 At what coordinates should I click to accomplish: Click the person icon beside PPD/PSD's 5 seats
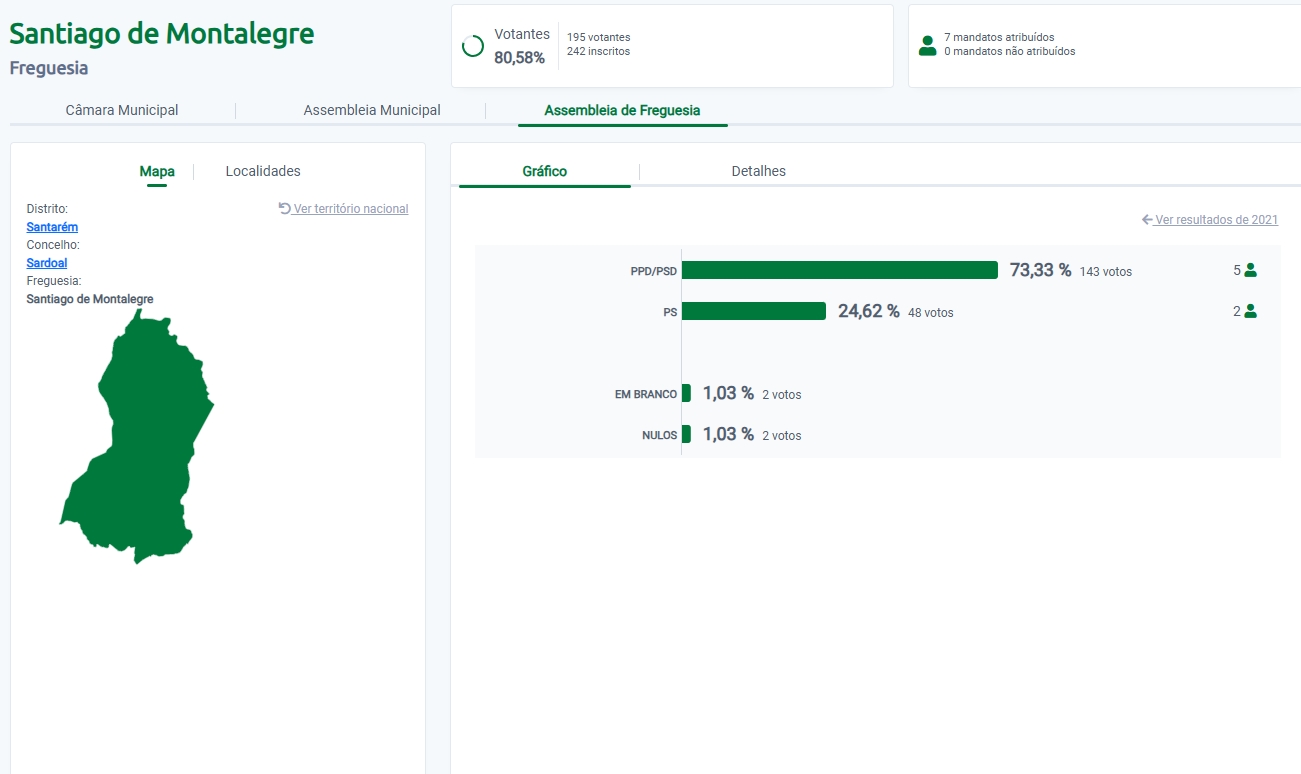(x=1250, y=270)
